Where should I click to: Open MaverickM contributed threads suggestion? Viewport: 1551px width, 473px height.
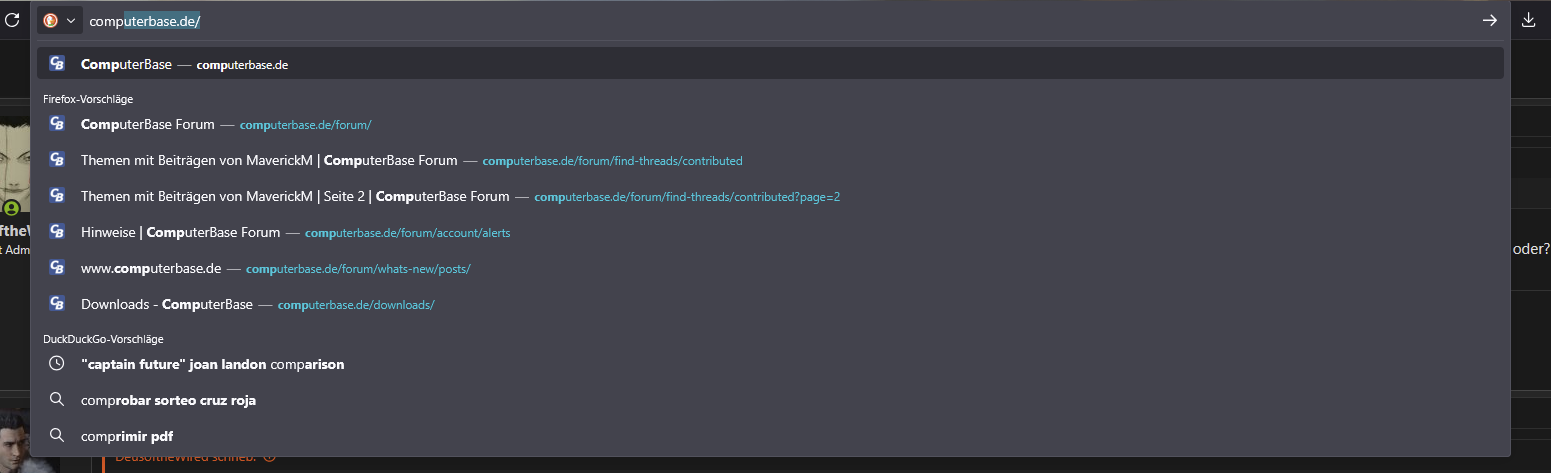770,160
